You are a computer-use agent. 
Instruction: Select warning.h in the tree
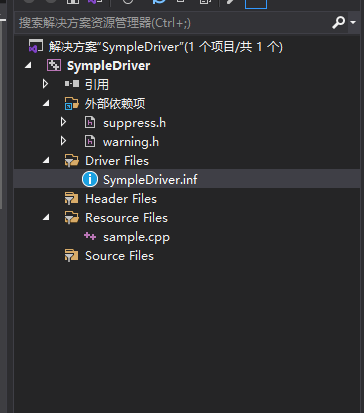point(131,142)
